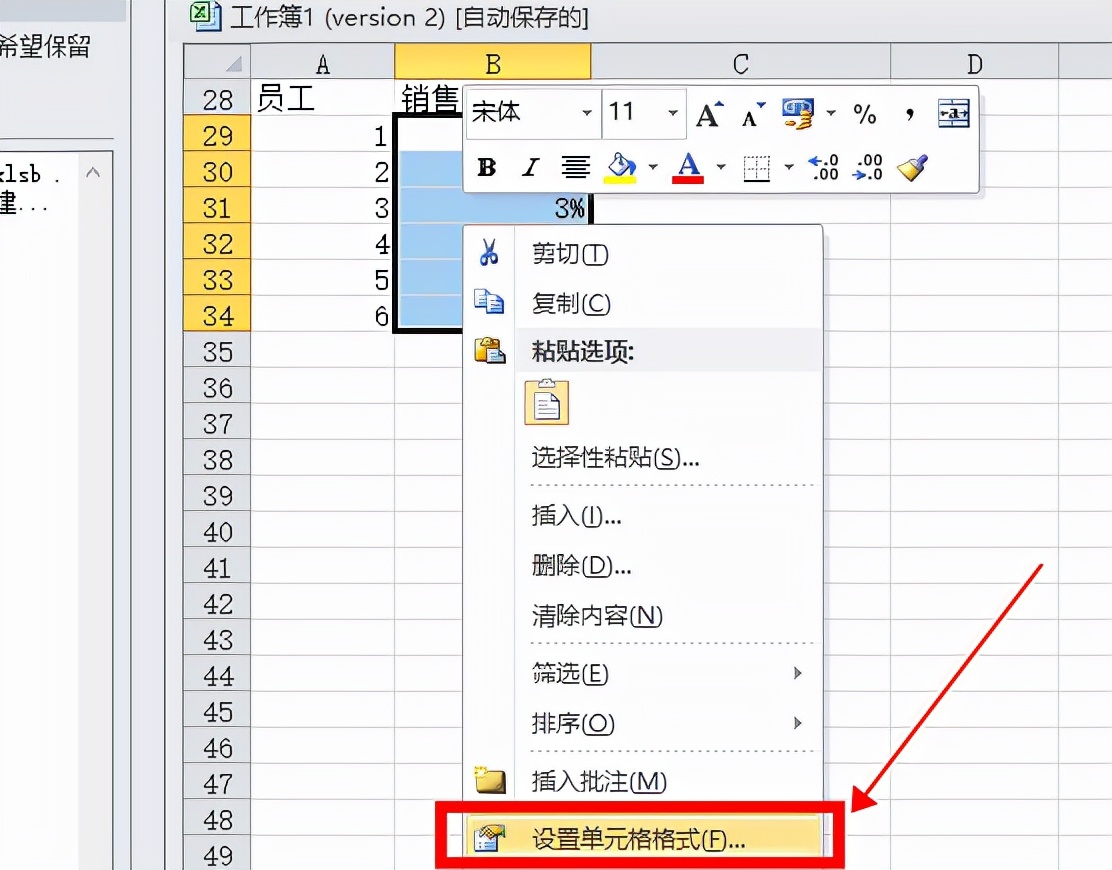The width and height of the screenshot is (1112, 870).
Task: Choose 插入(I)... from context menu
Action: (x=643, y=515)
